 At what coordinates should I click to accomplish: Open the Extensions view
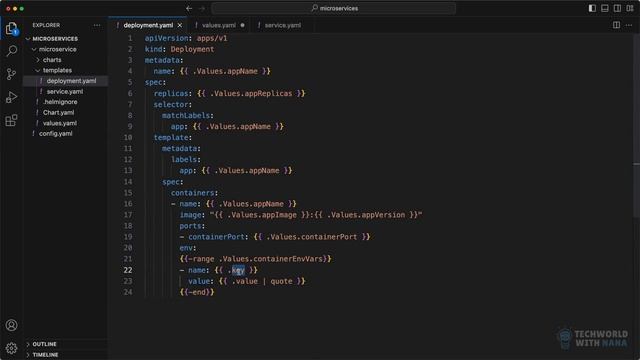click(x=11, y=120)
